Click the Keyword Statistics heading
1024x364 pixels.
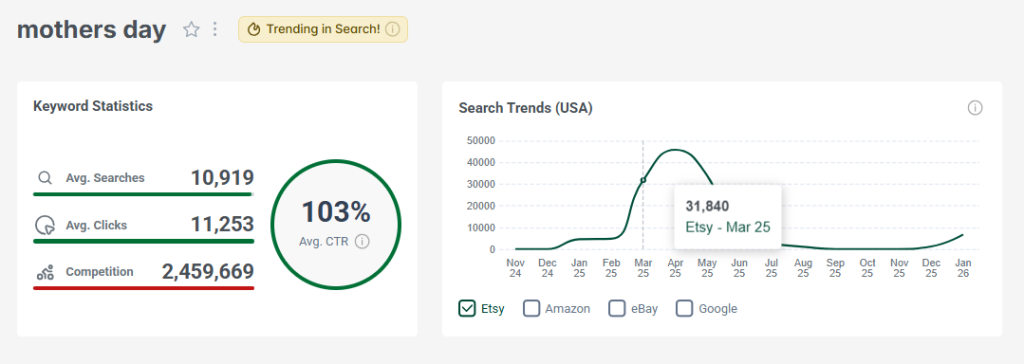(x=93, y=106)
